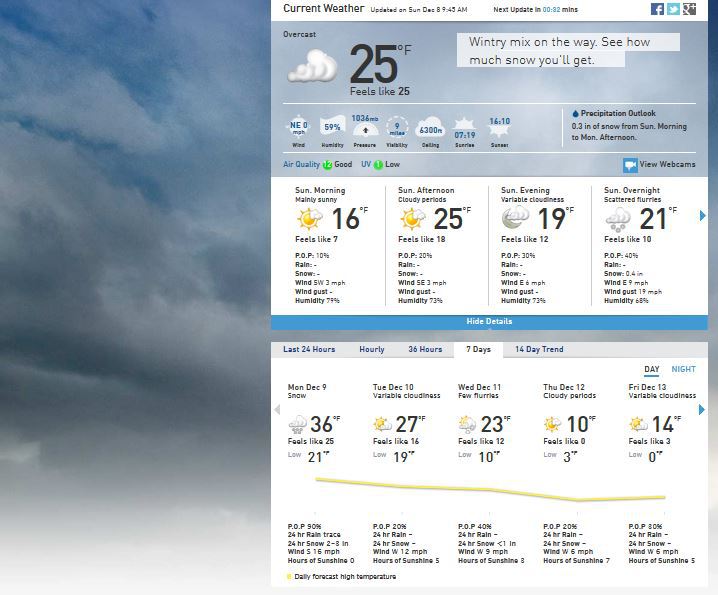Click the 07:19 Sunrise icon
This screenshot has width=718, height=595.
[464, 129]
